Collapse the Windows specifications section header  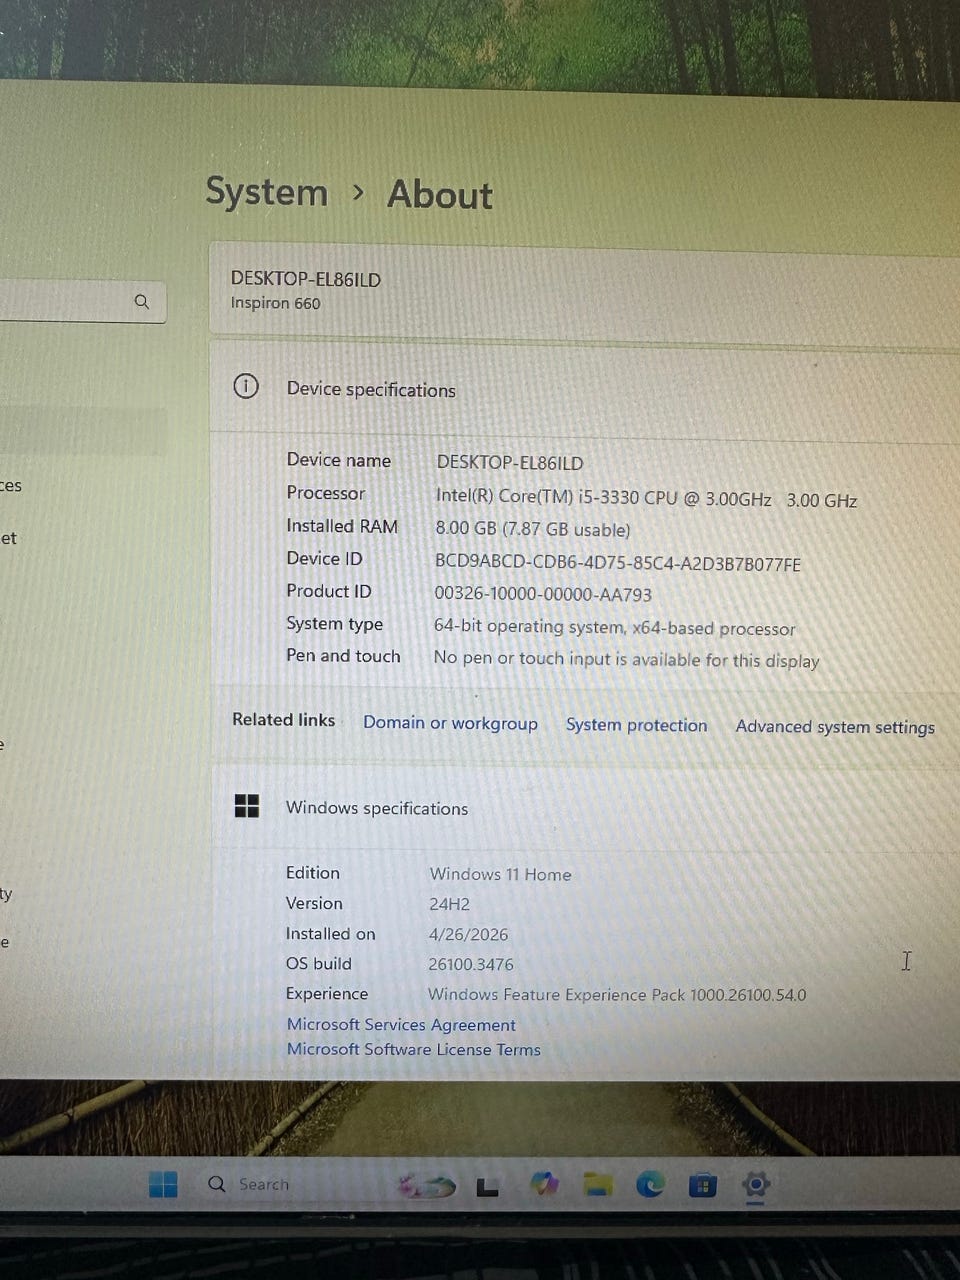pos(585,808)
